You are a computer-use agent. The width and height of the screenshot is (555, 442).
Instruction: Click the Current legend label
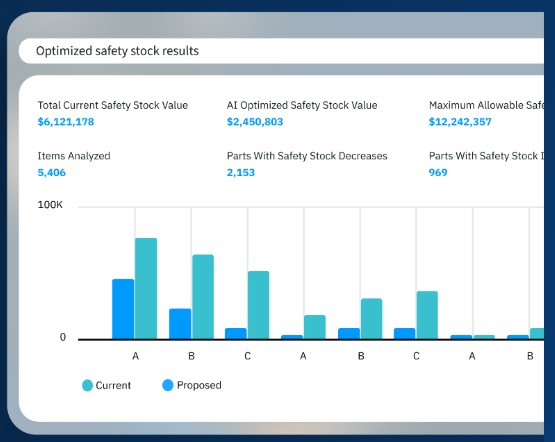[x=113, y=385]
